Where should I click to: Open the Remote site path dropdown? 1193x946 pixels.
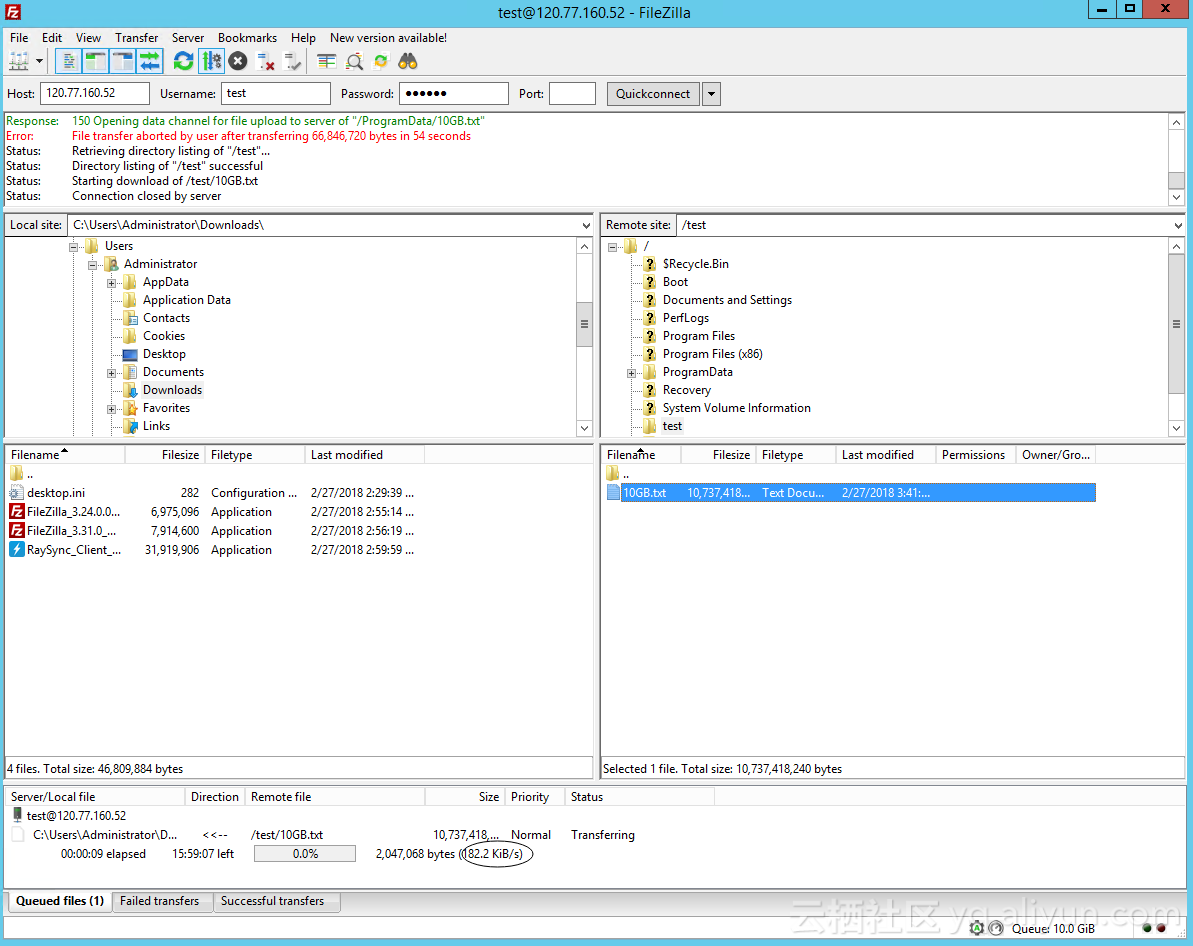(x=1178, y=225)
